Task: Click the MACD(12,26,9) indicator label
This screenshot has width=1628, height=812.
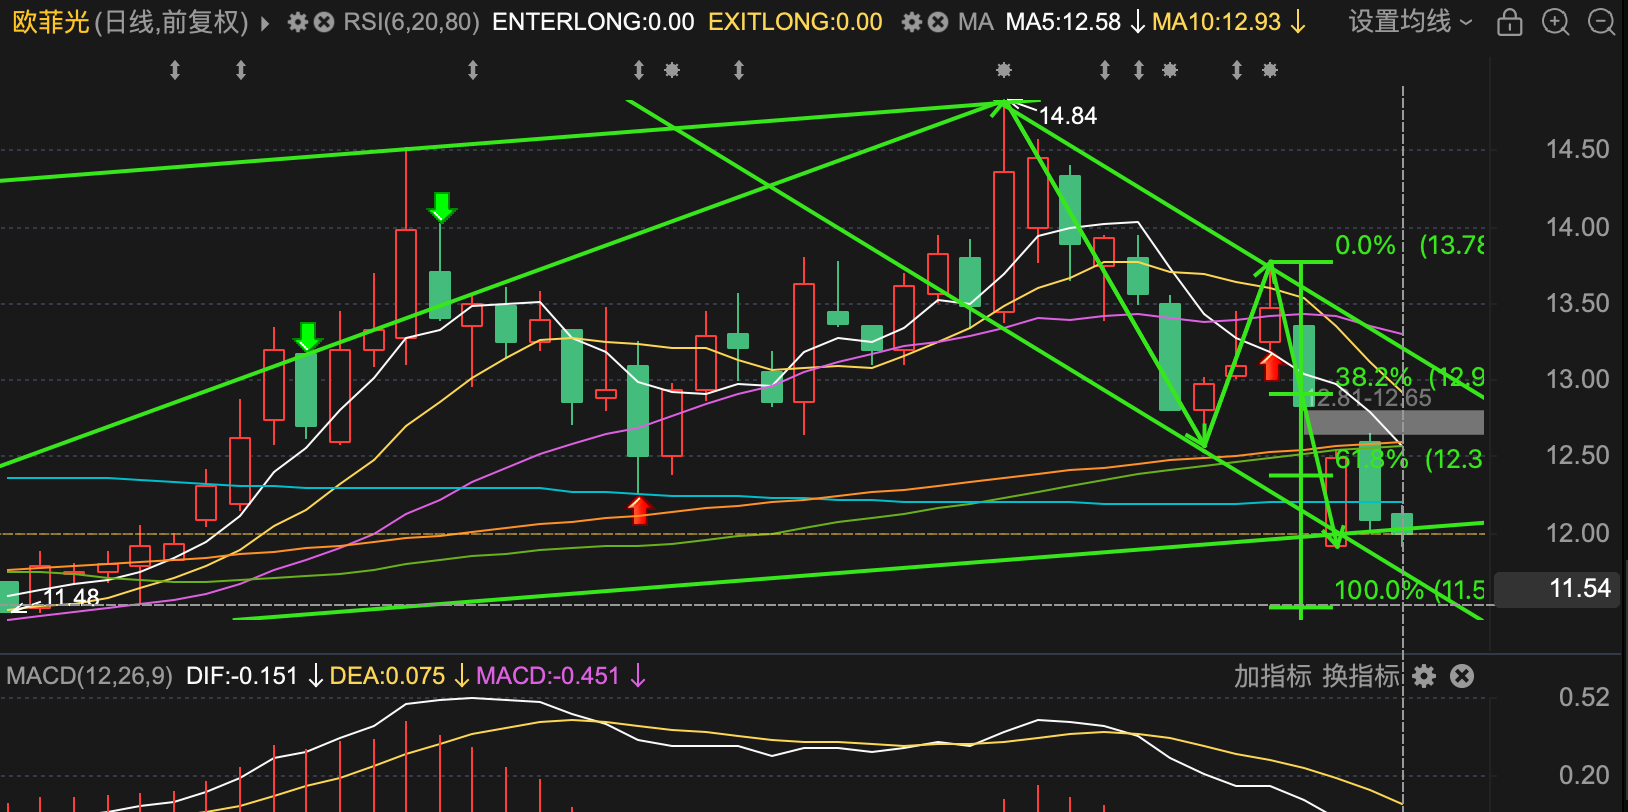Action: (89, 676)
